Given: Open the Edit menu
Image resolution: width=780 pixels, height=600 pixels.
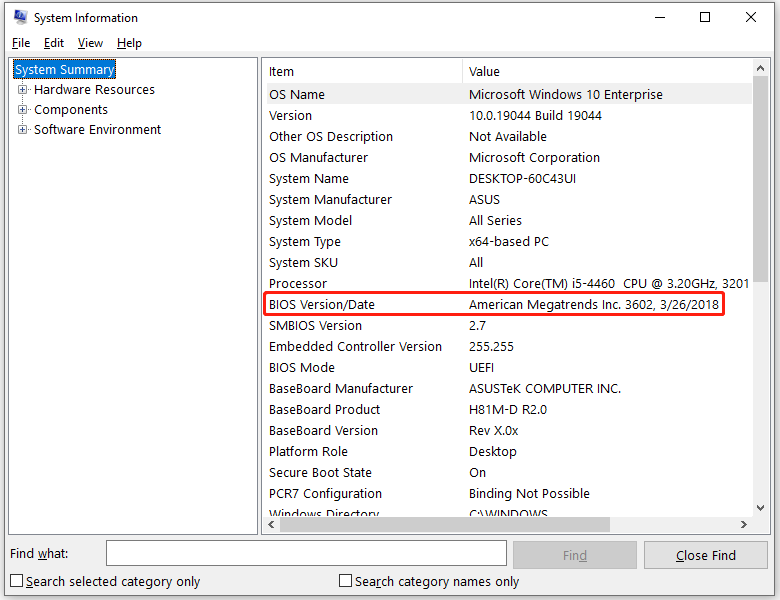Looking at the screenshot, I should click(54, 43).
